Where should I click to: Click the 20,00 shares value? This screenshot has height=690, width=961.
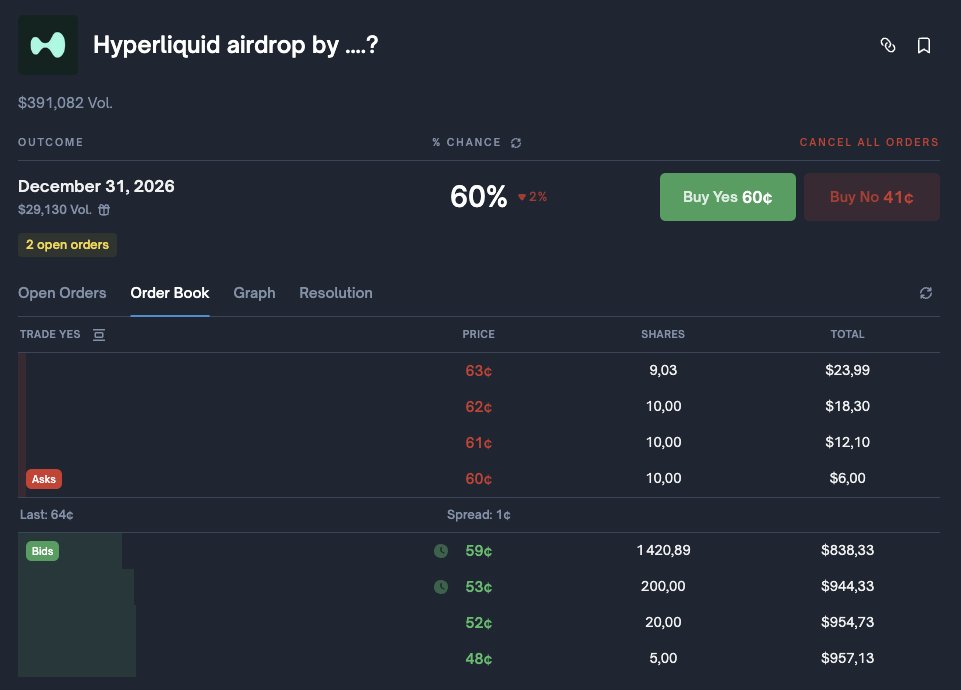coord(663,623)
